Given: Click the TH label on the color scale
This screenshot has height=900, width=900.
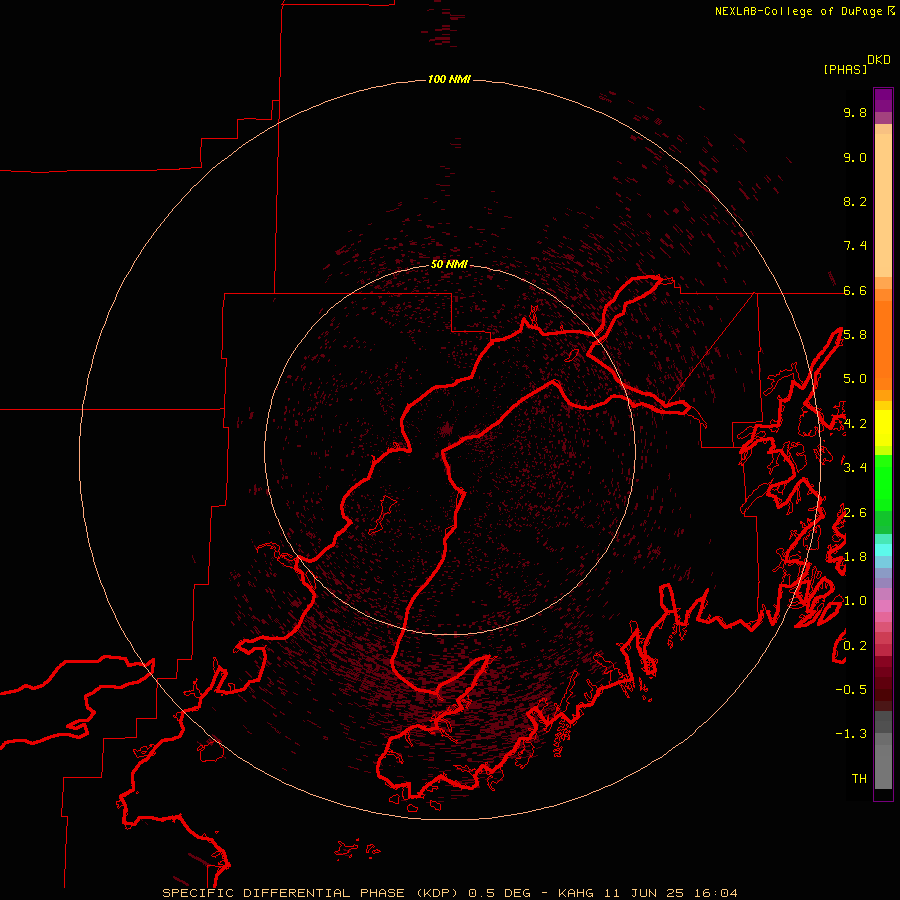Looking at the screenshot, I should [x=859, y=779].
